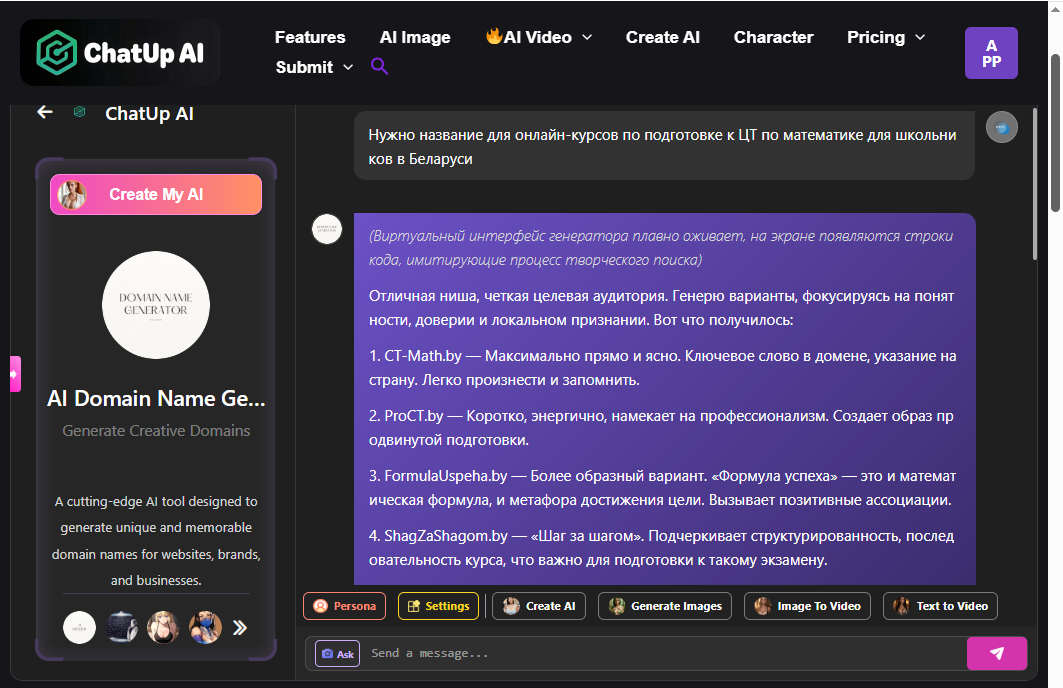Viewport: 1063px width, 688px height.
Task: Click the user message about онлайн-курсов
Action: 662,146
